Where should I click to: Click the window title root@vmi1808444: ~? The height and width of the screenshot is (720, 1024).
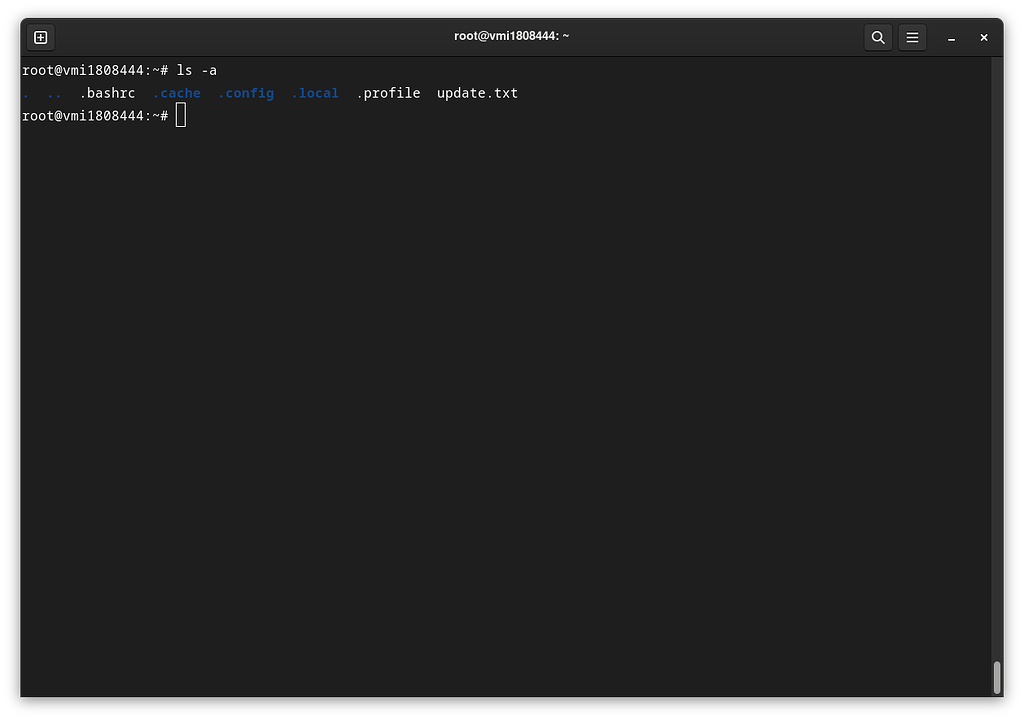click(511, 36)
